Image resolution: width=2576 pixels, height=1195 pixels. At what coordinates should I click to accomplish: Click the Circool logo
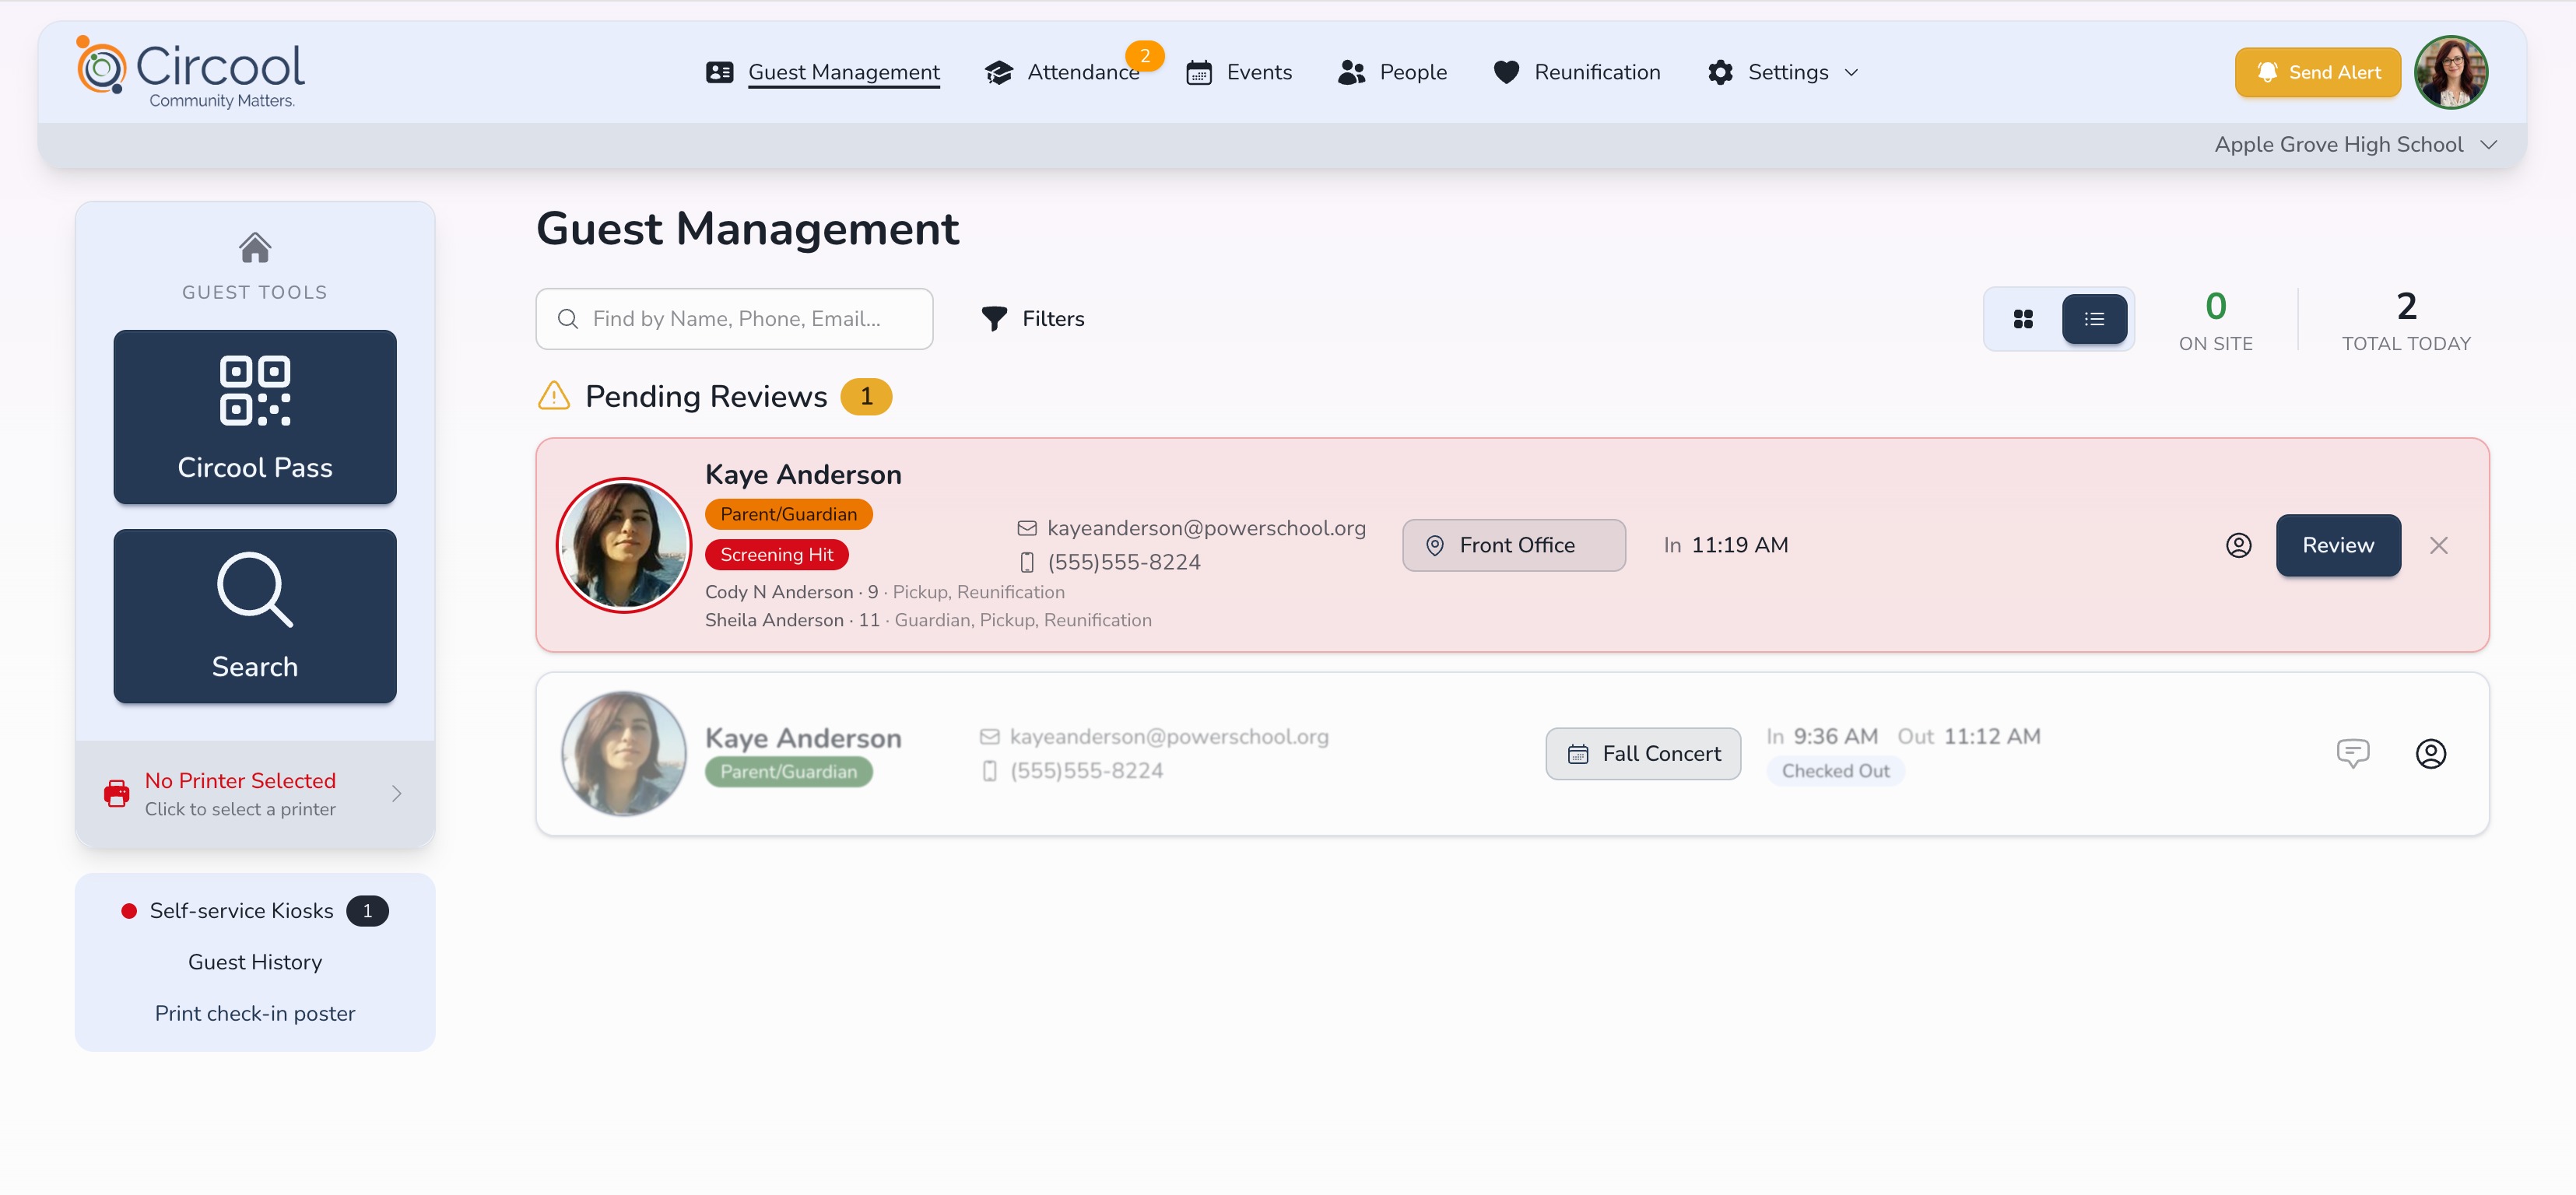point(190,72)
